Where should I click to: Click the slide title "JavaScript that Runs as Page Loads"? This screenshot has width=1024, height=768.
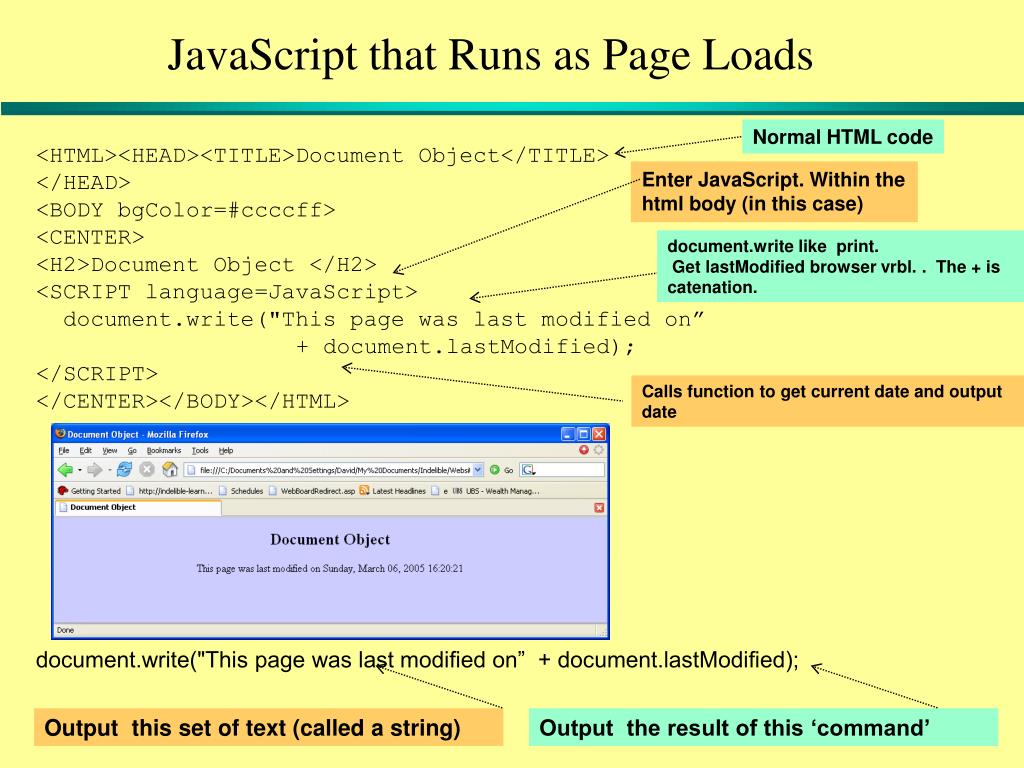(x=490, y=55)
